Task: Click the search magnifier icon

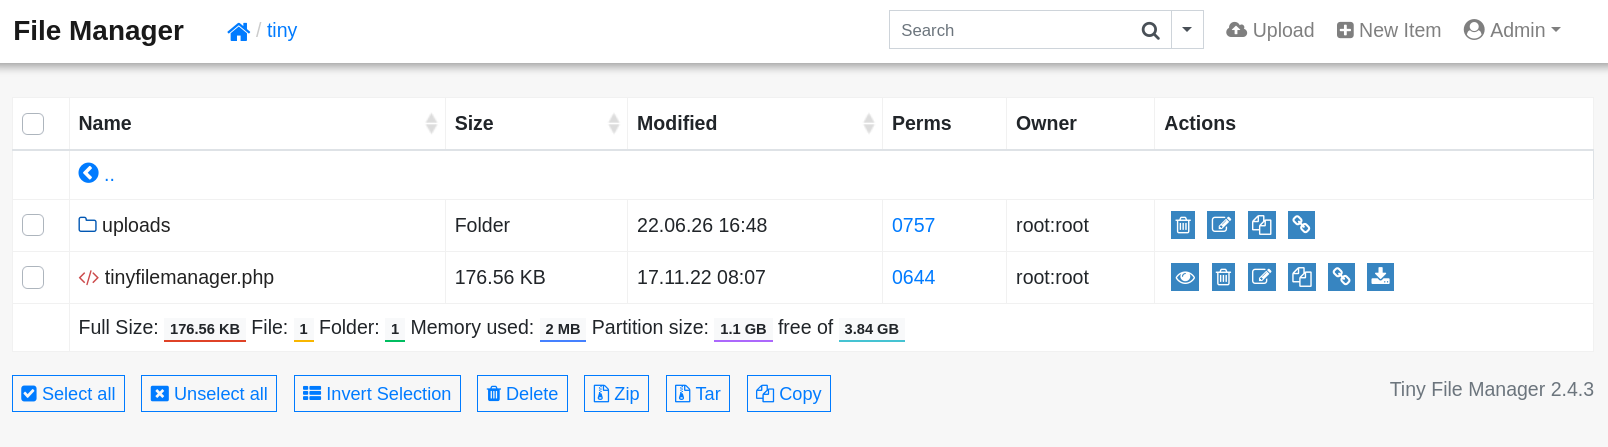Action: pyautogui.click(x=1151, y=31)
